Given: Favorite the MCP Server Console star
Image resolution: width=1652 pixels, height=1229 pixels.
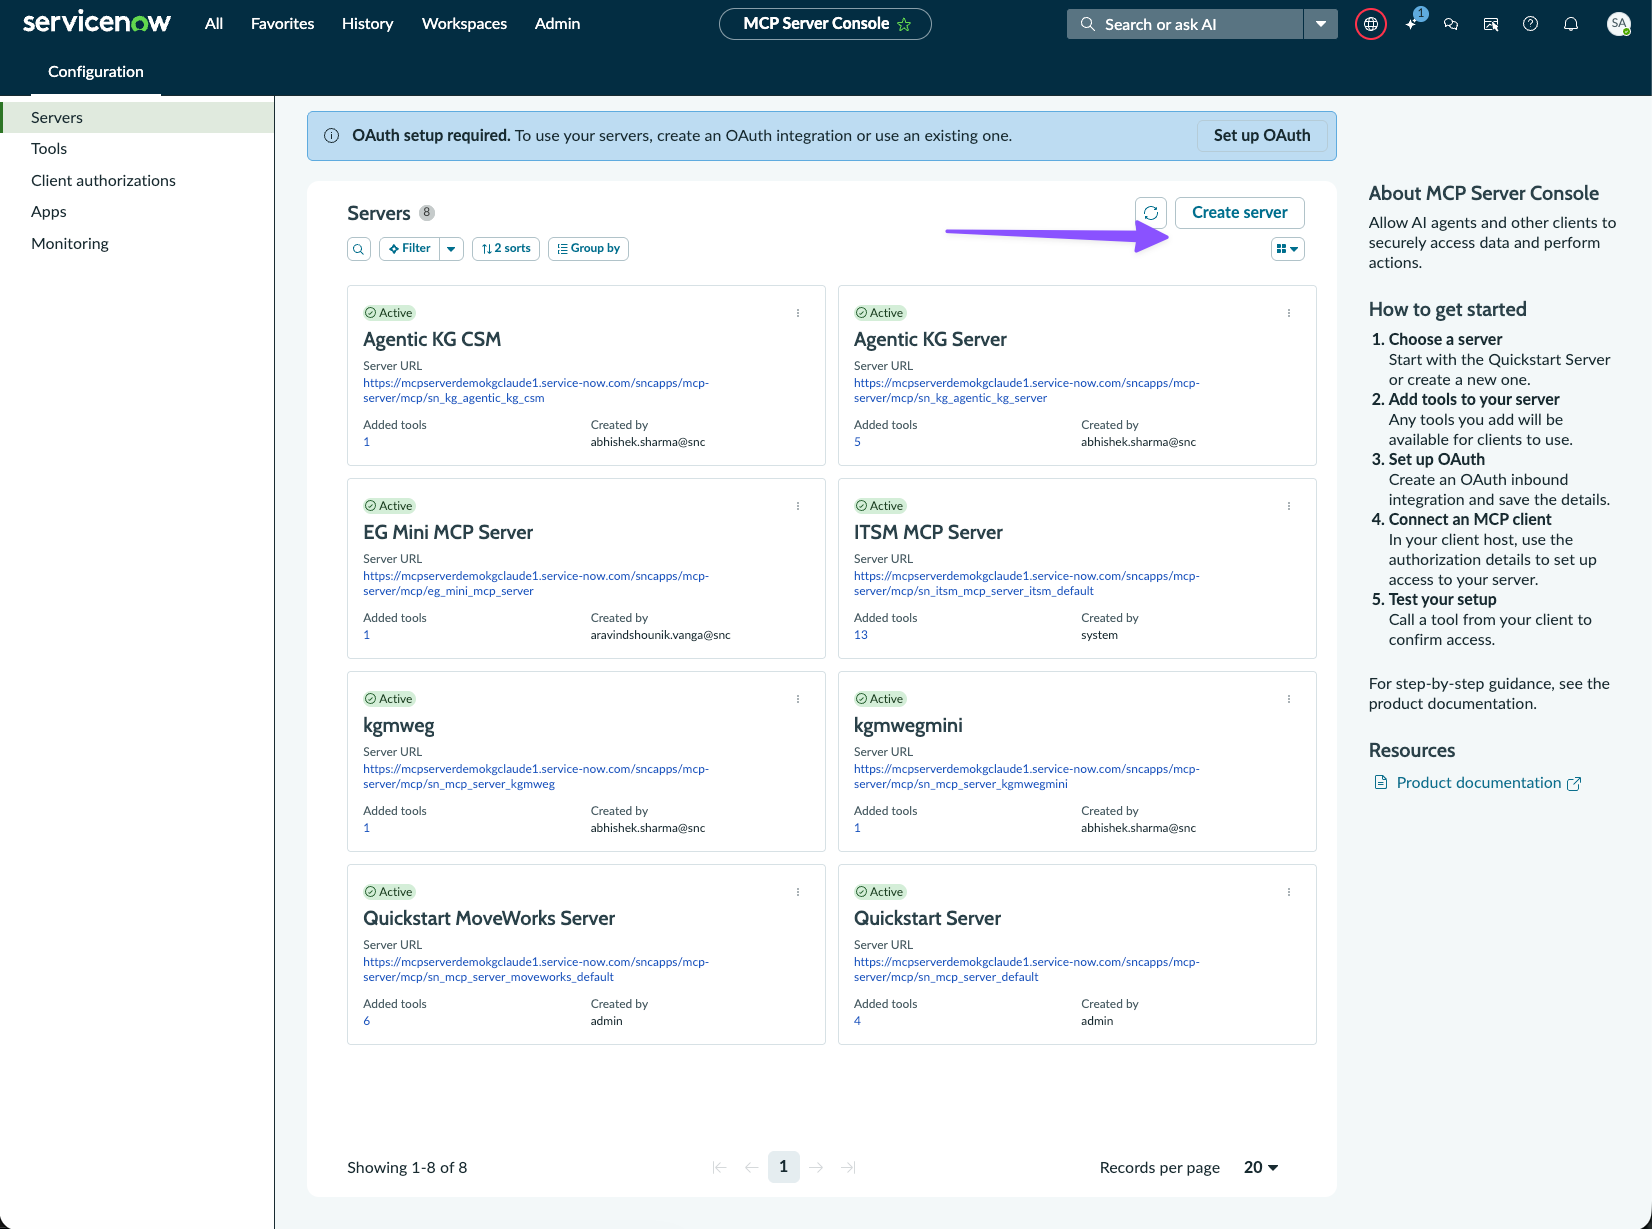Looking at the screenshot, I should [x=904, y=24].
